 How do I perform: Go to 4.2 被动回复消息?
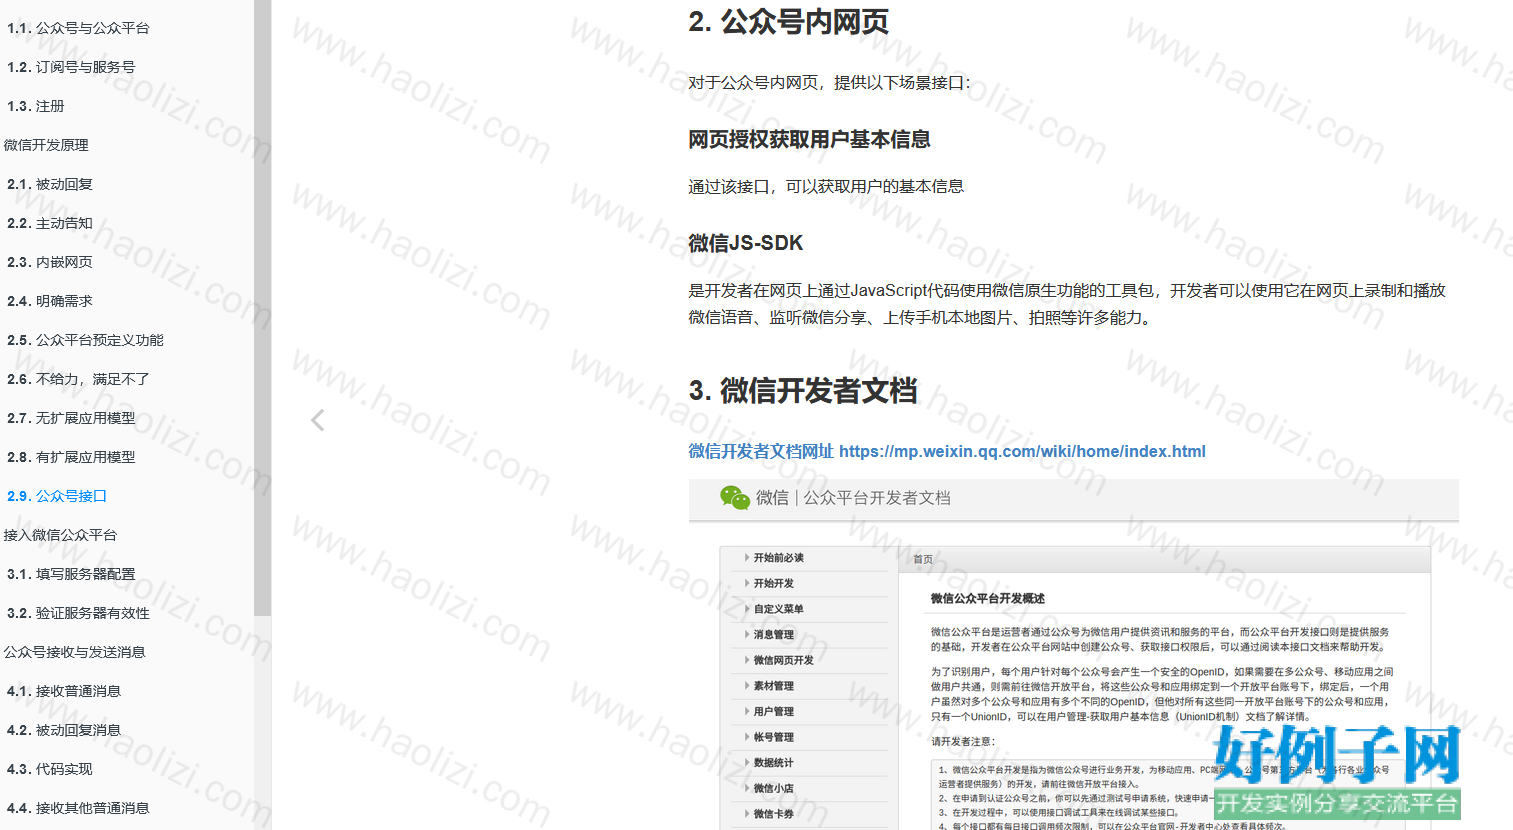64,730
